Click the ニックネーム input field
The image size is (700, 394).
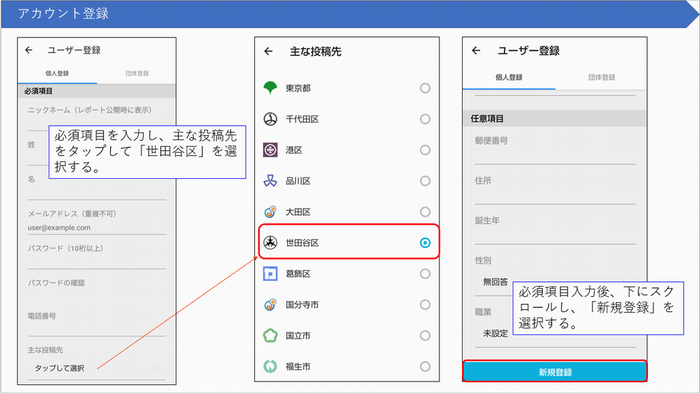[x=97, y=117]
